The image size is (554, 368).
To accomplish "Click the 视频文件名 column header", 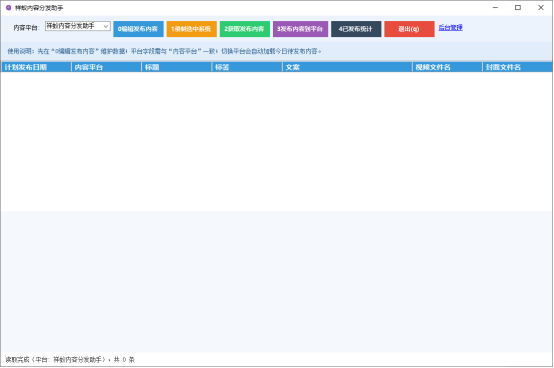I will [447, 67].
